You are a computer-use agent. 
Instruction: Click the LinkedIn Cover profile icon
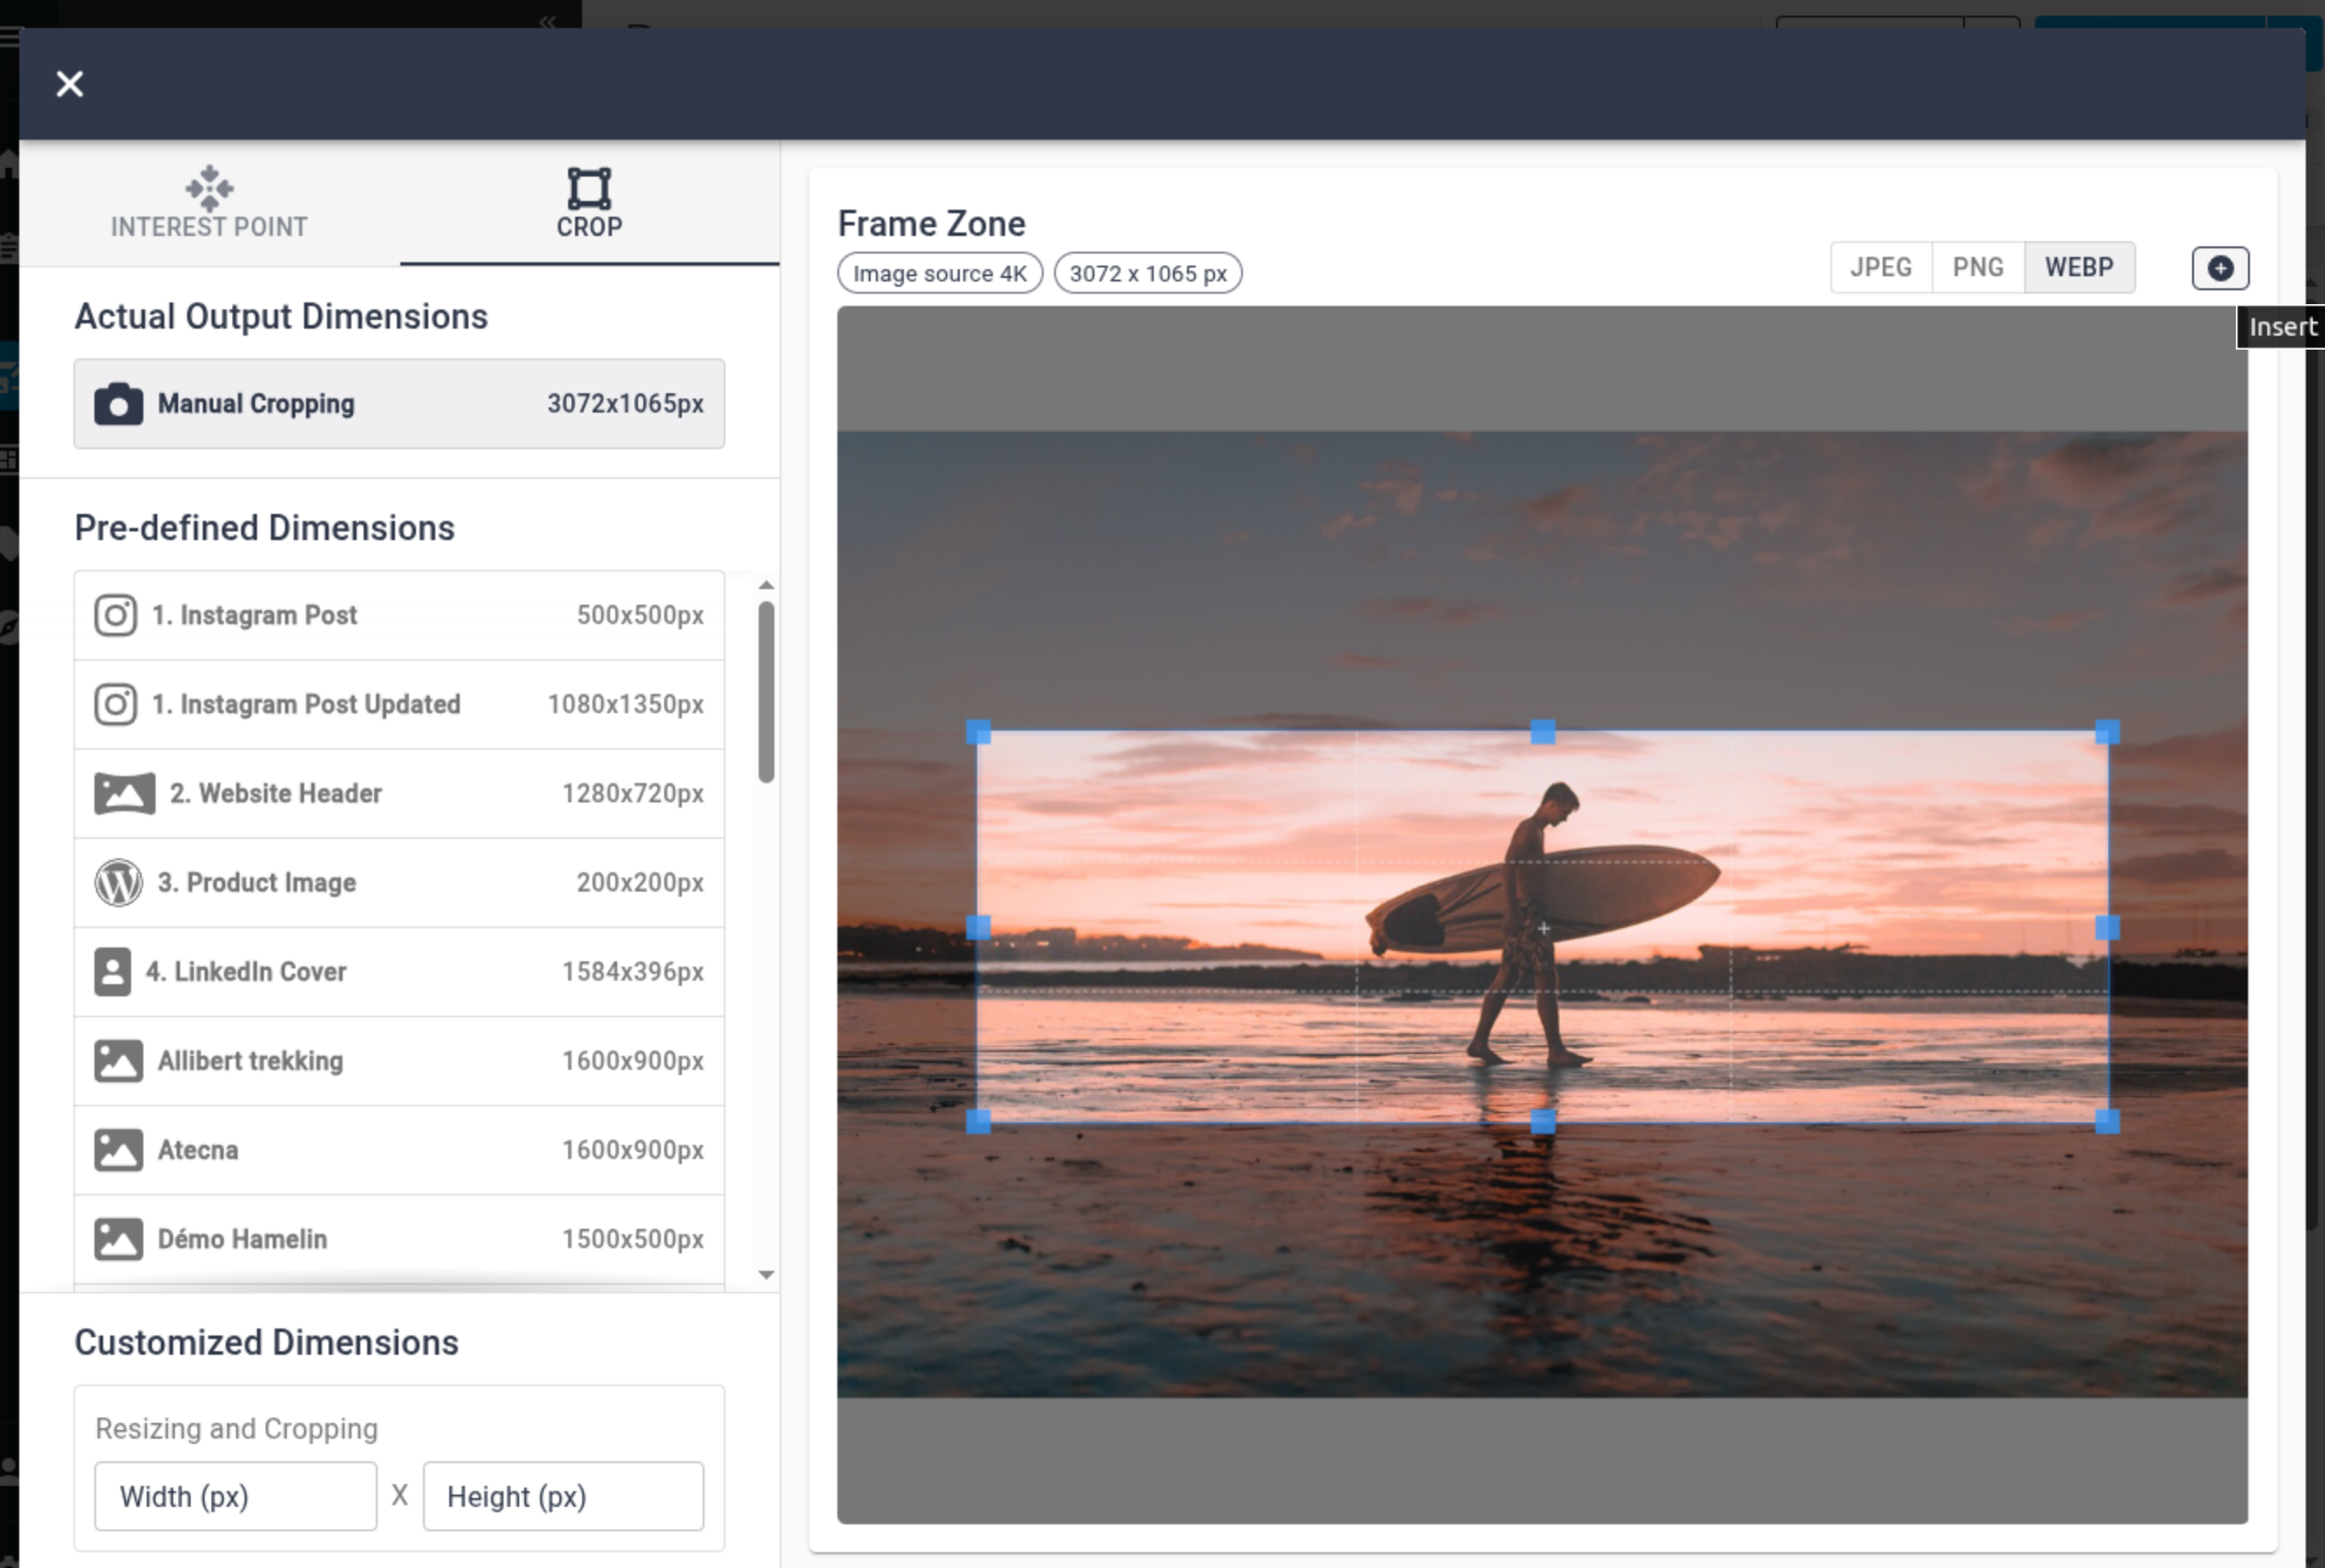(x=113, y=972)
